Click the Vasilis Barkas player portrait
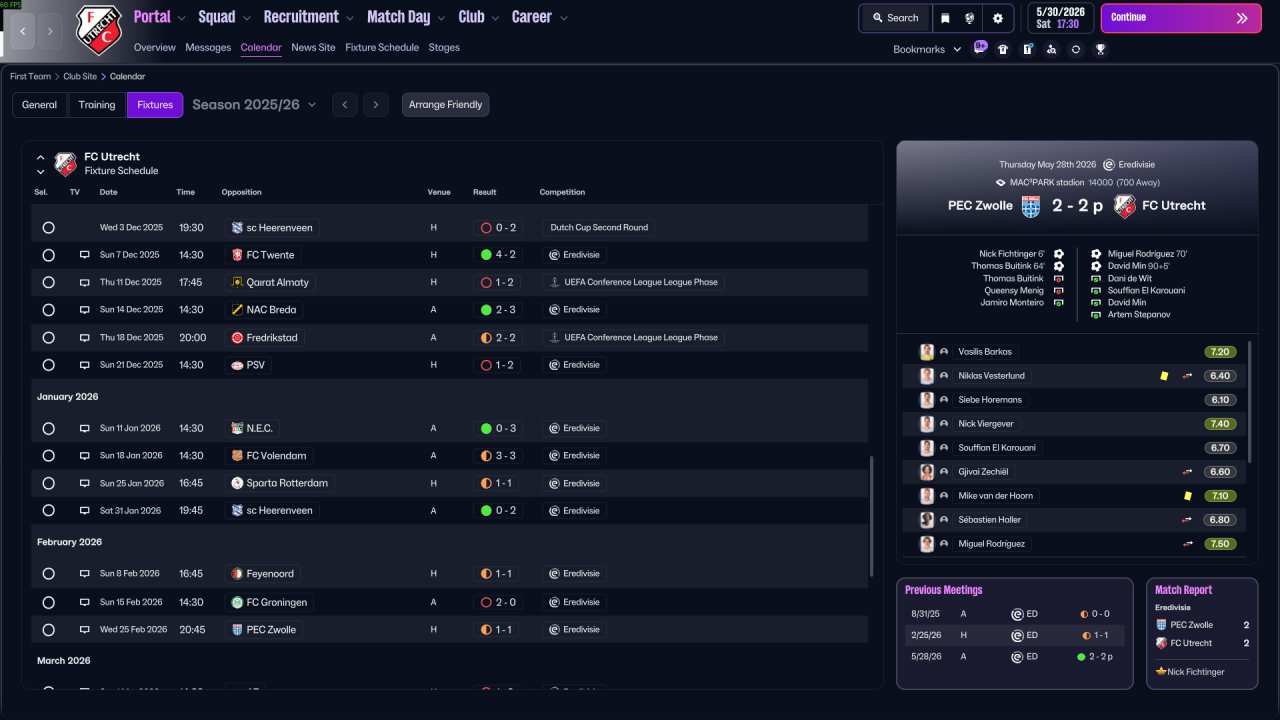1280x720 pixels. point(927,352)
